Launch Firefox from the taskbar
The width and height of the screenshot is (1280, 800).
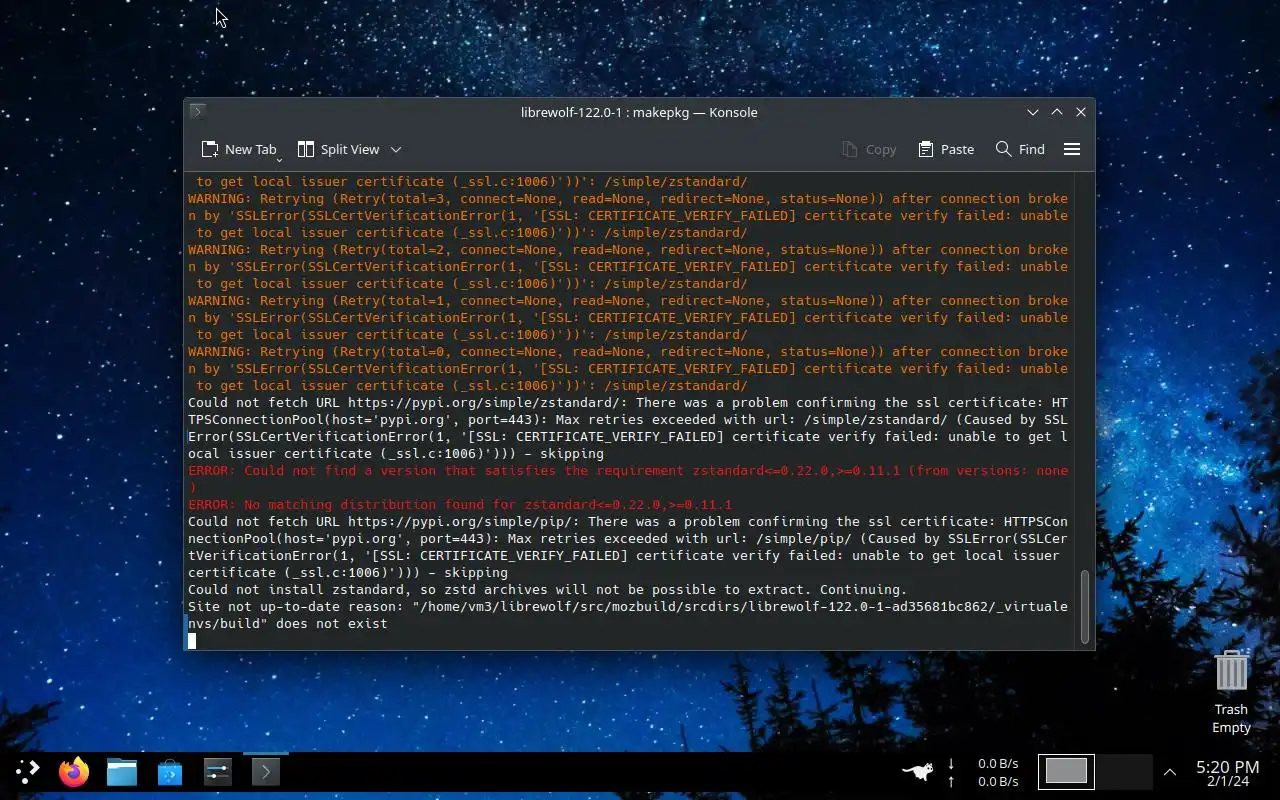pos(74,771)
